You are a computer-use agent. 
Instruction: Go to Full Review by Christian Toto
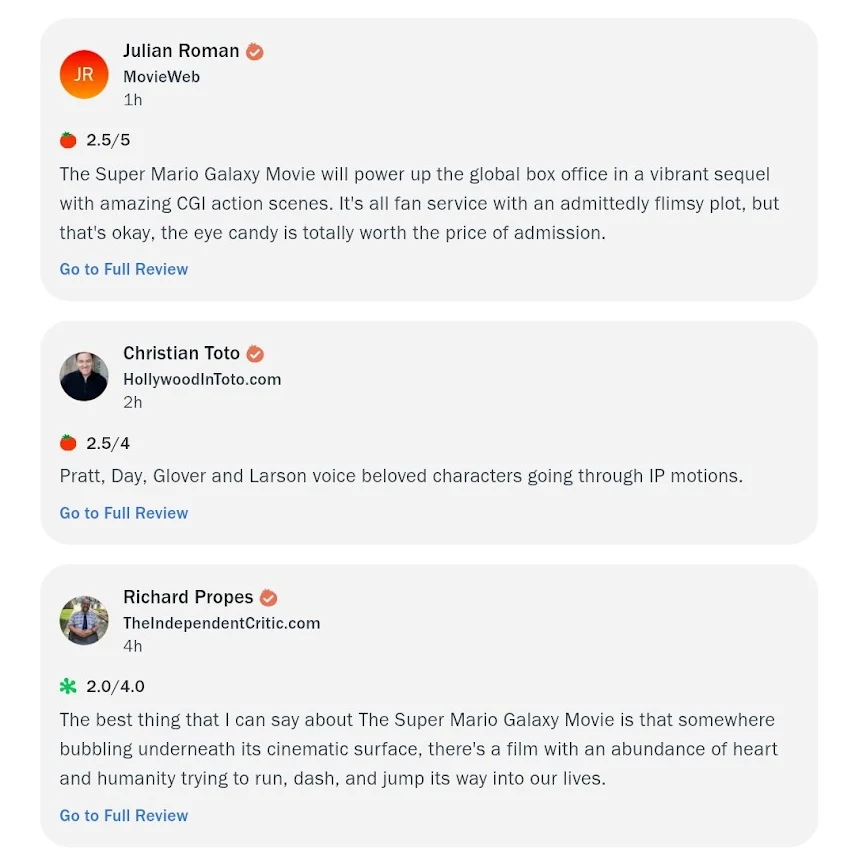[x=124, y=513]
